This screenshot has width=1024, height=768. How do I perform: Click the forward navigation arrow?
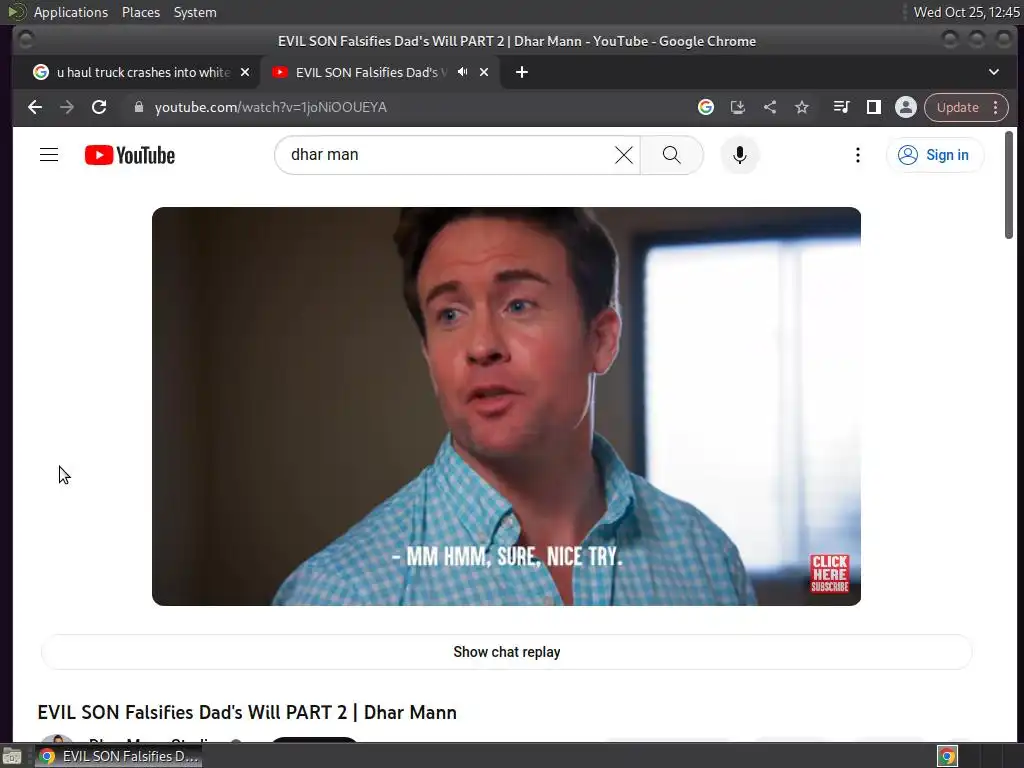[x=67, y=107]
